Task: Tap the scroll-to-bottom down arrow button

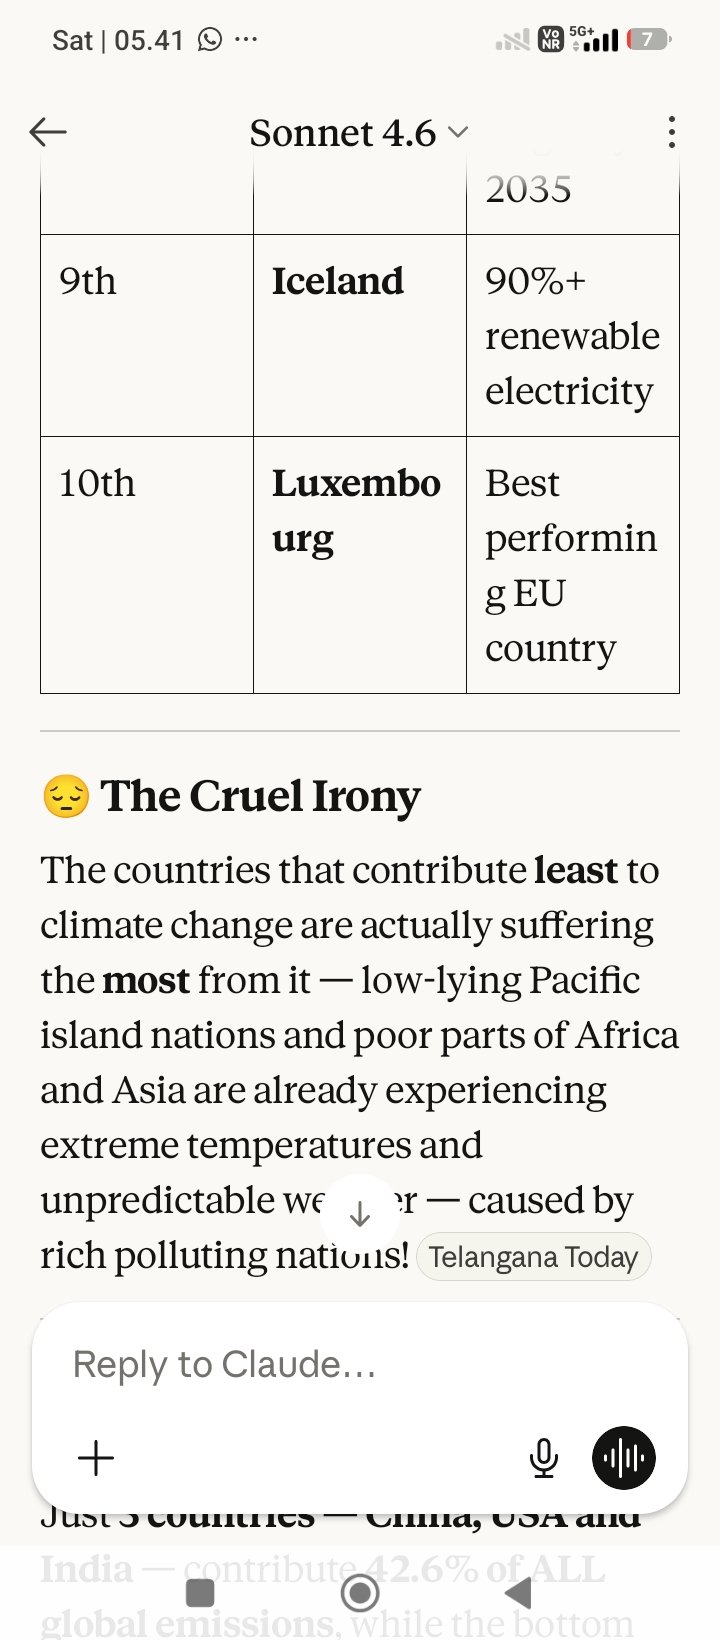Action: coord(360,1214)
